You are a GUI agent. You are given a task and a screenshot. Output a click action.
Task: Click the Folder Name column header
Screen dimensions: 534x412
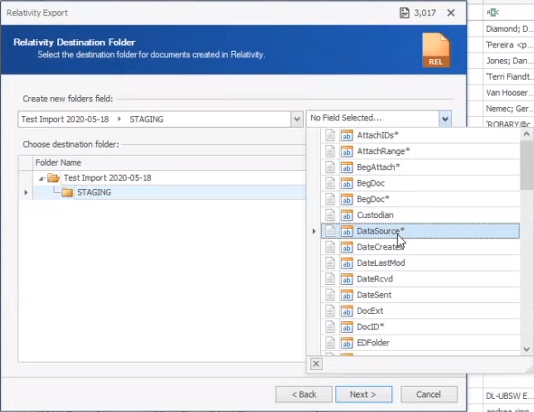coord(169,163)
